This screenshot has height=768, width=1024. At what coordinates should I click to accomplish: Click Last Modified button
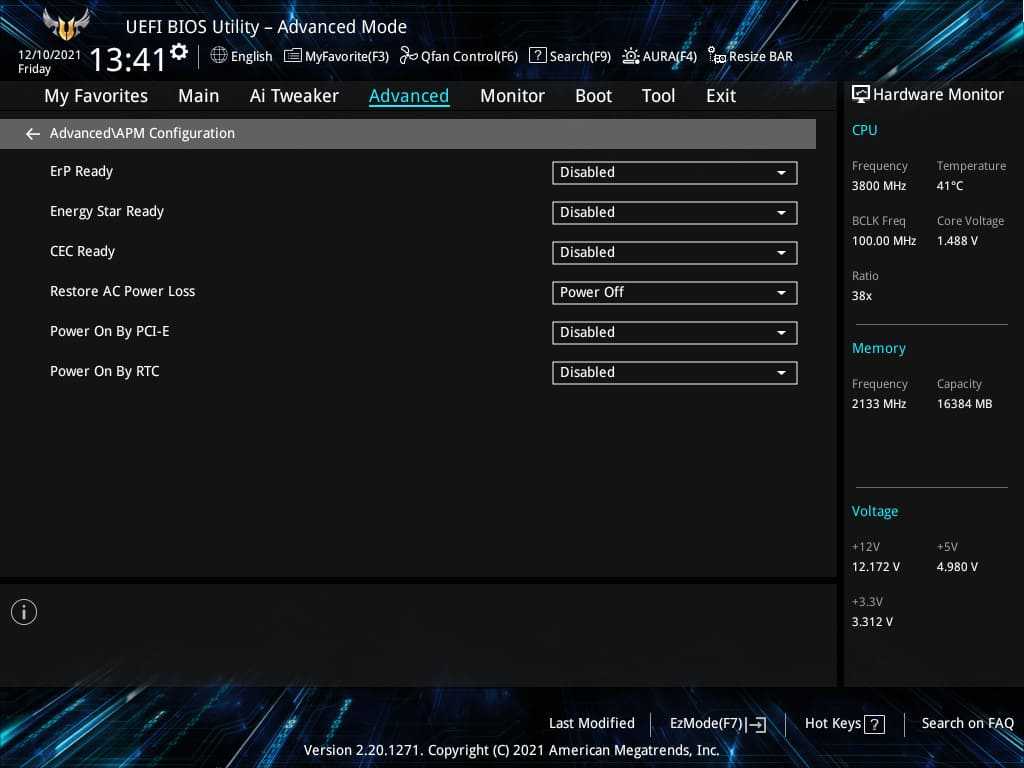click(x=591, y=724)
